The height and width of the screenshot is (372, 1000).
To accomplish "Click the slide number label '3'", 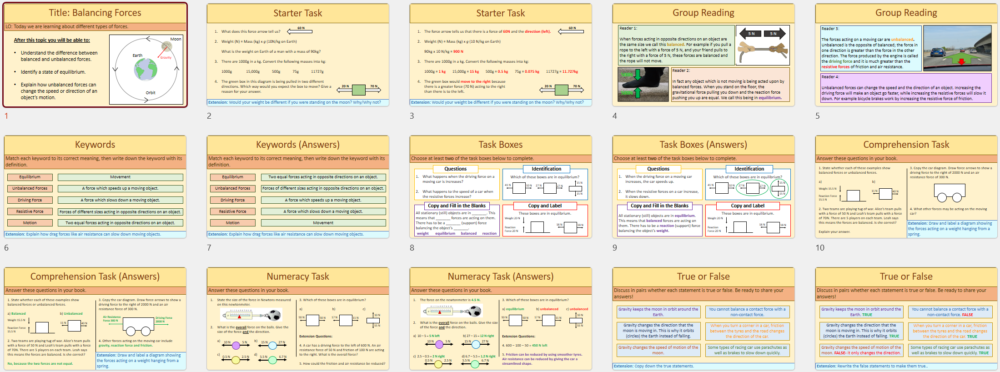I will tap(412, 116).
